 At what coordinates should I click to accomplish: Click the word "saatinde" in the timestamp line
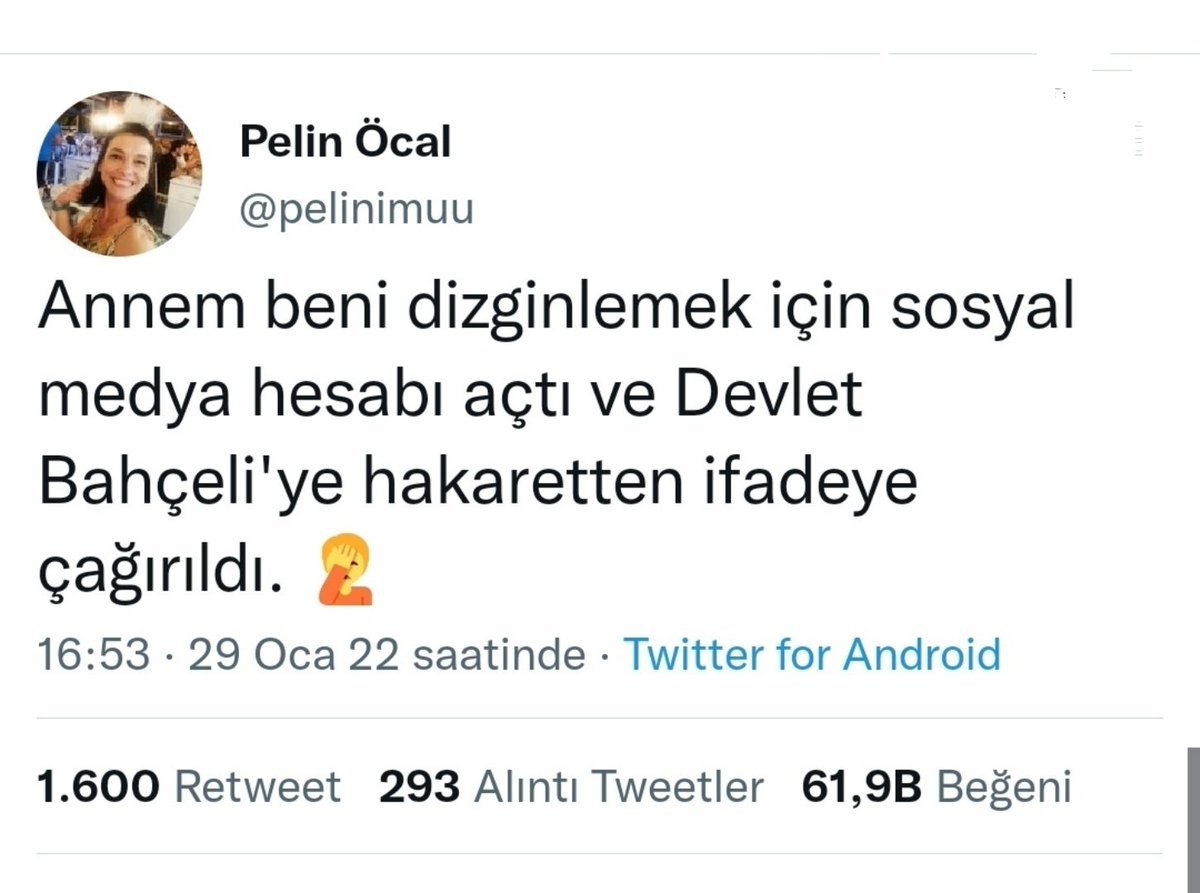(499, 655)
